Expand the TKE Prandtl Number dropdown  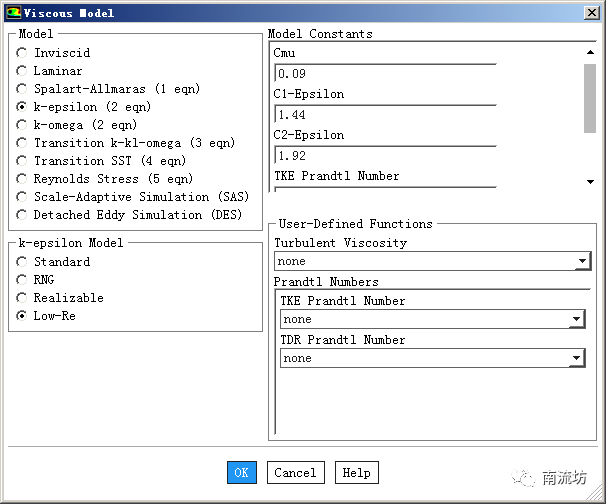point(576,320)
